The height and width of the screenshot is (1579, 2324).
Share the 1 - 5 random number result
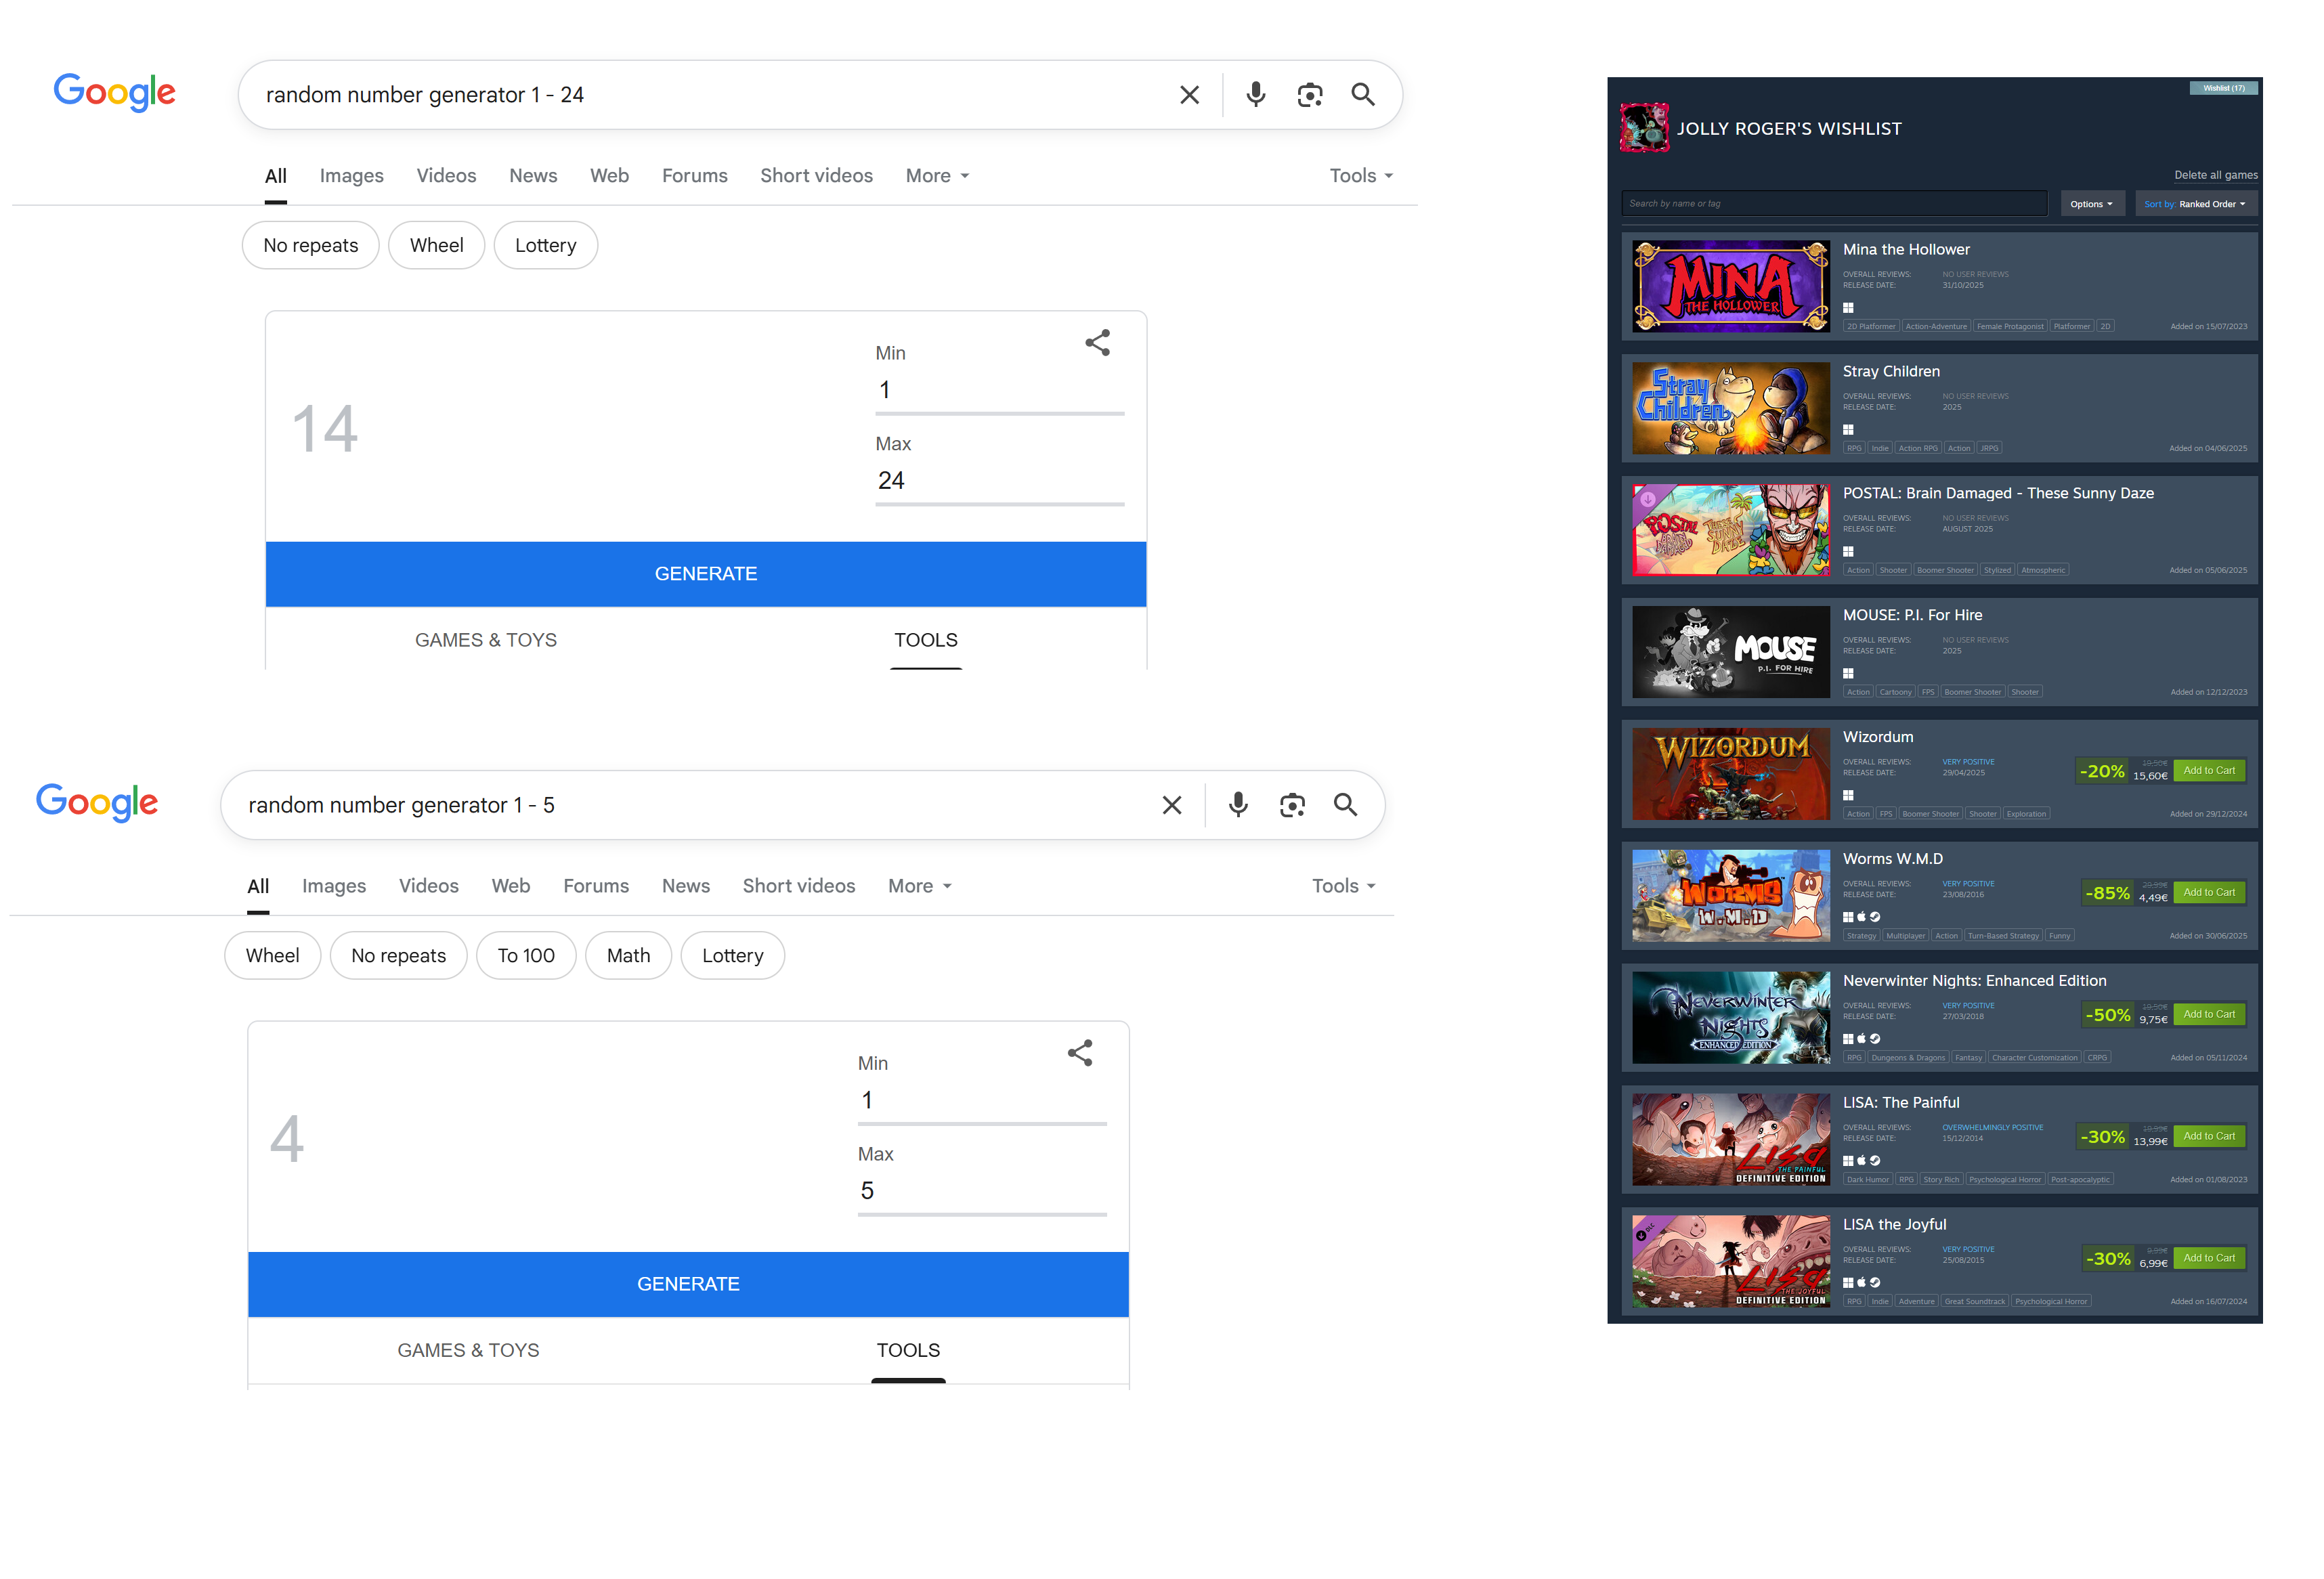[x=1080, y=1053]
